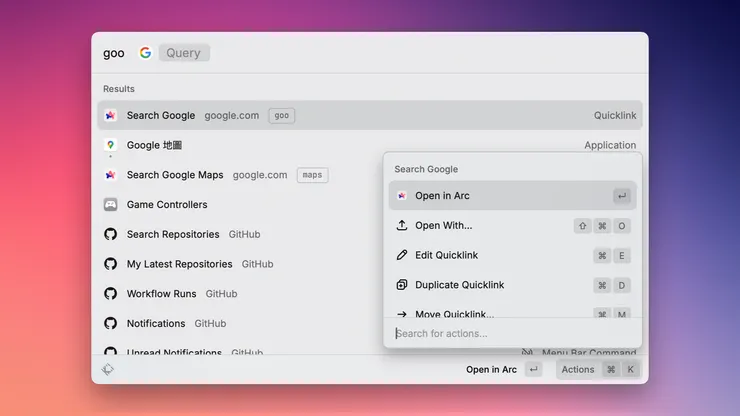Click the maps alias tag

tap(312, 175)
